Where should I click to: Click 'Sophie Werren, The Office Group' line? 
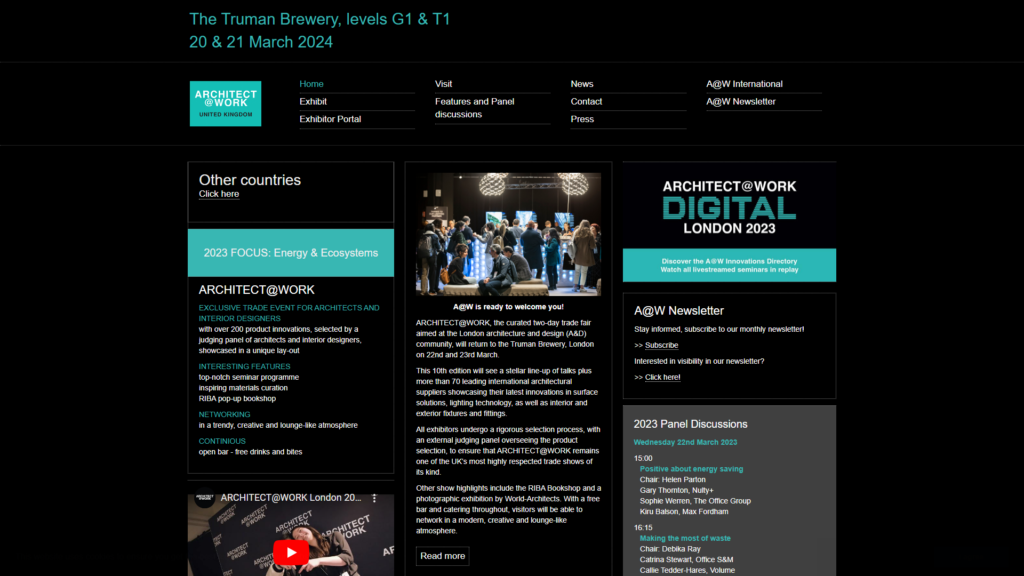695,501
